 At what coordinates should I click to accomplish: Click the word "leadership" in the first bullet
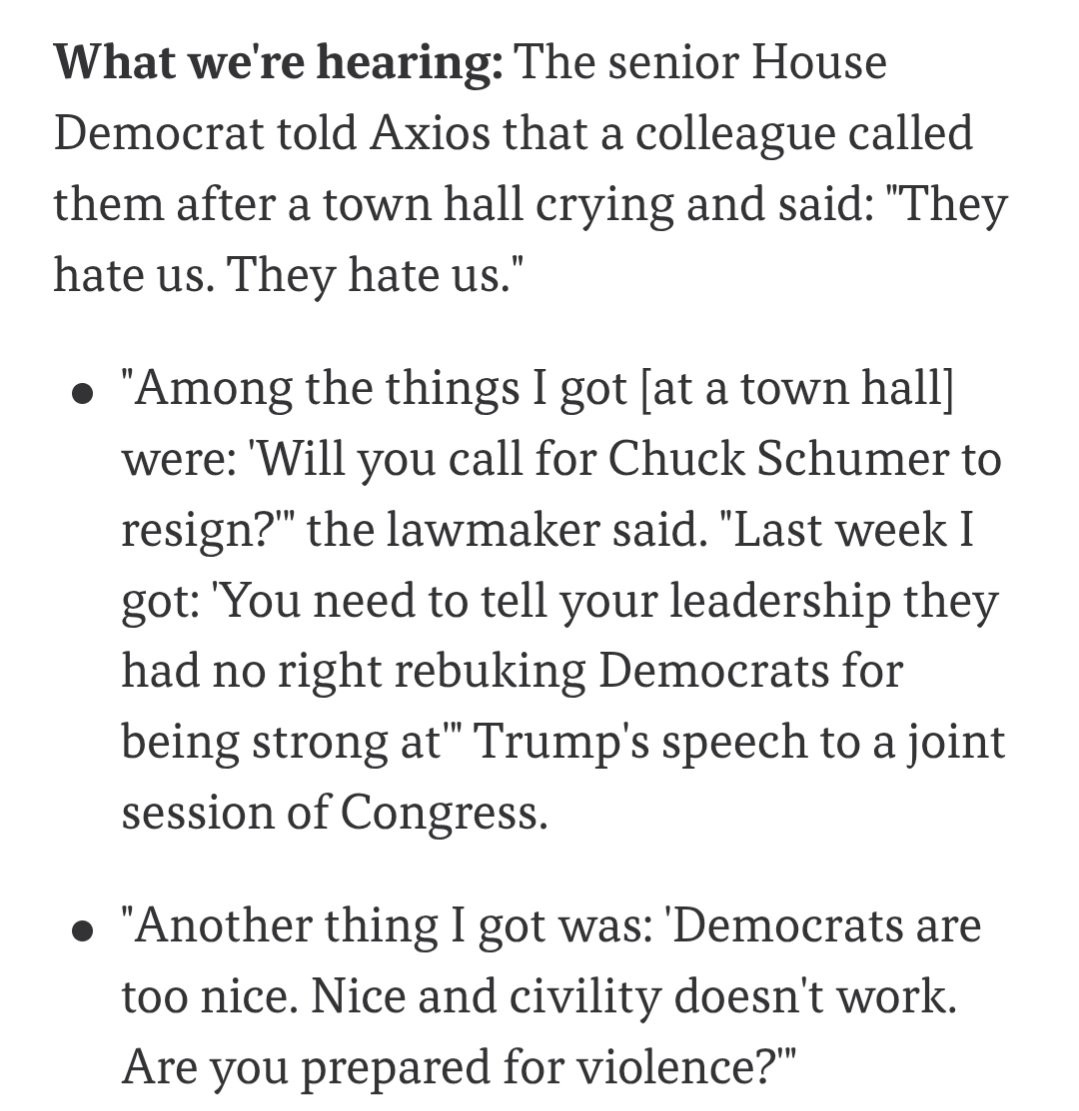click(x=780, y=602)
